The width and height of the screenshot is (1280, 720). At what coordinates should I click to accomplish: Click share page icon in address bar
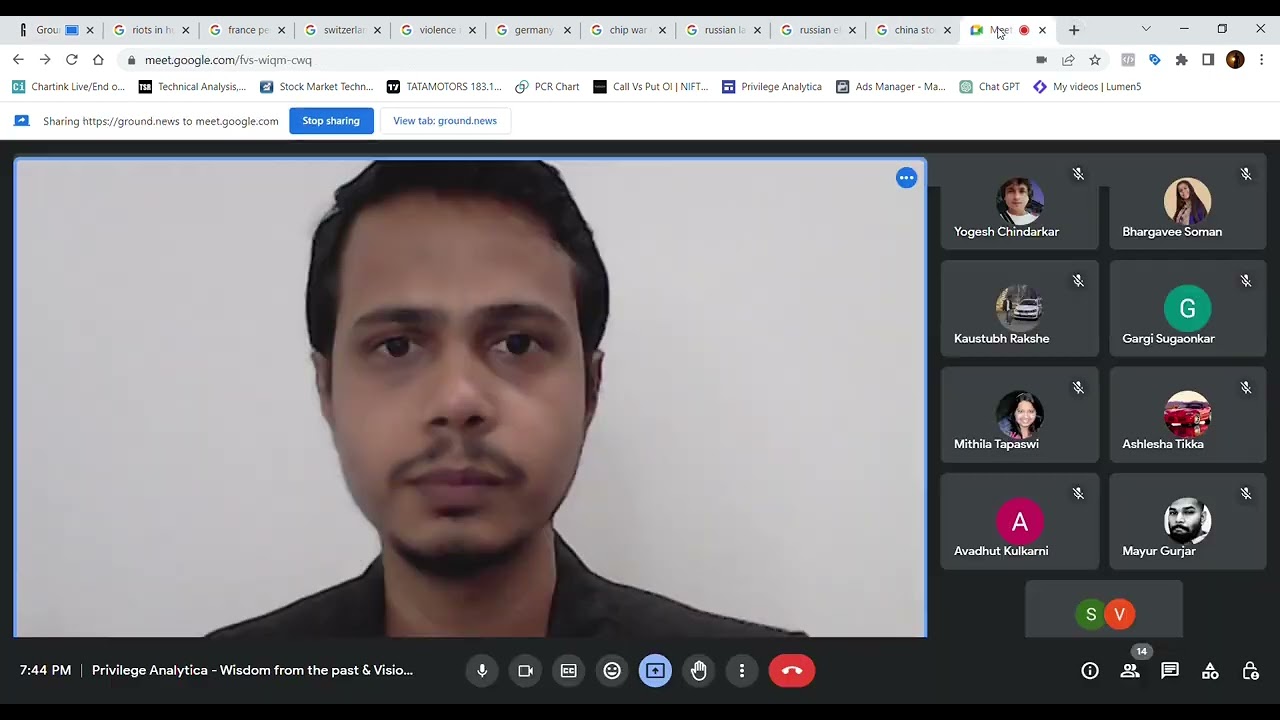[1068, 60]
